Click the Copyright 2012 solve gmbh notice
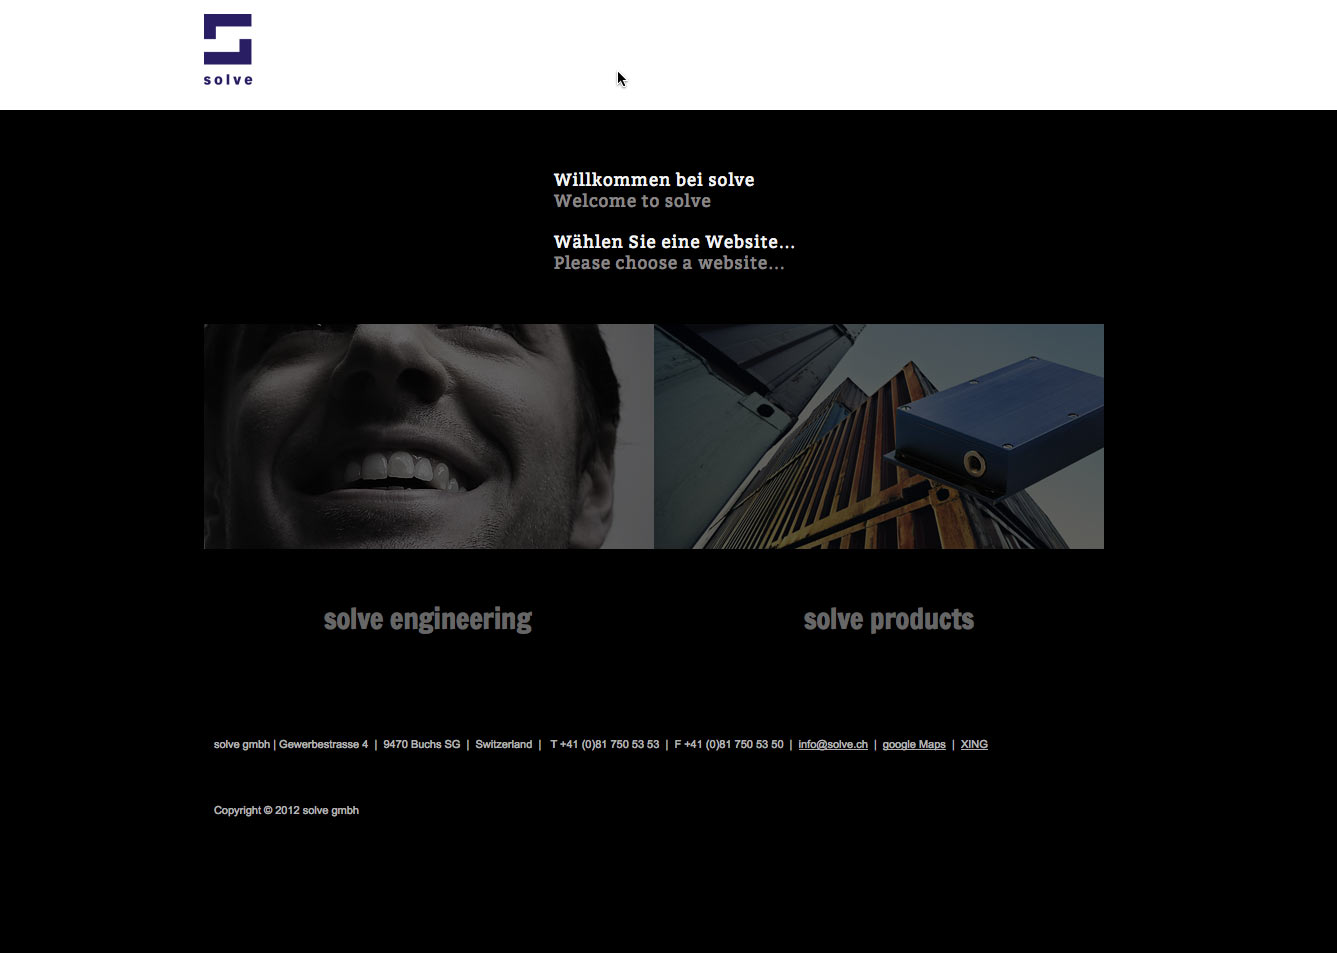 coord(286,810)
